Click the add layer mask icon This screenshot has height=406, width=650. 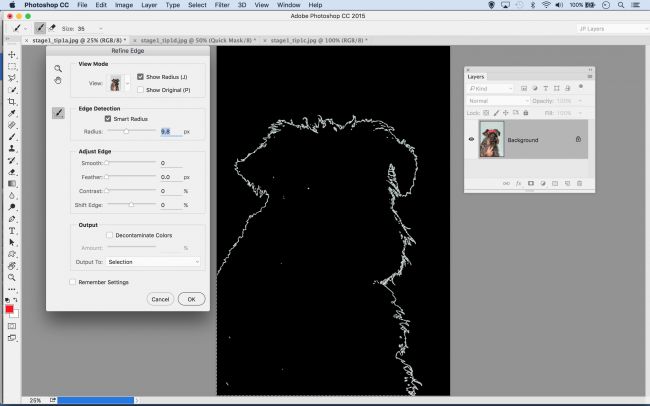point(529,184)
